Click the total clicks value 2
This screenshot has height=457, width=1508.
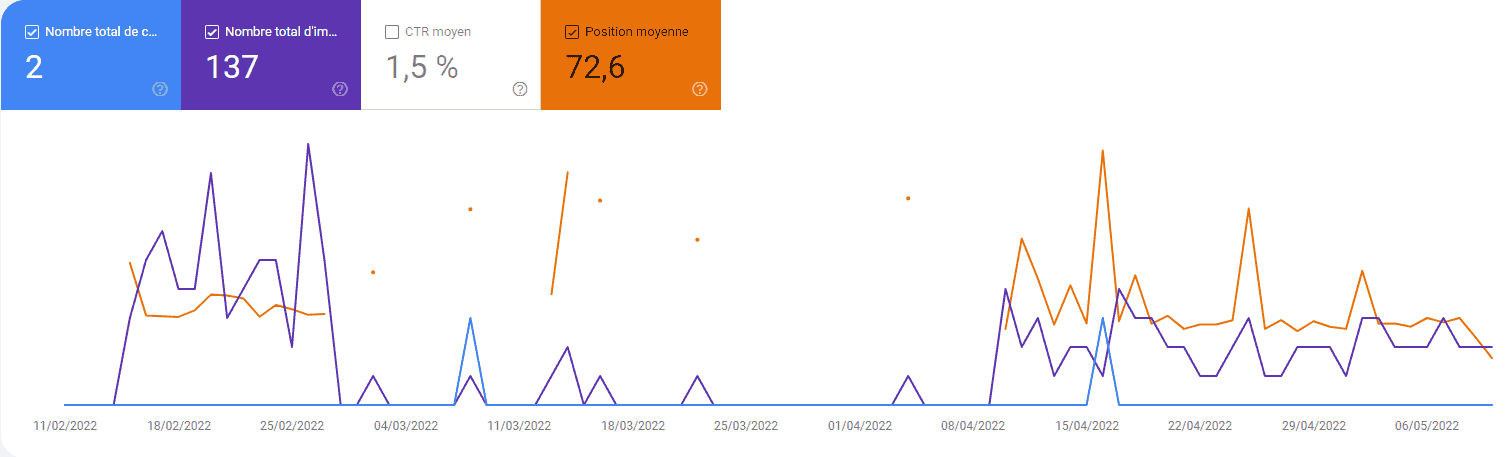coord(34,67)
